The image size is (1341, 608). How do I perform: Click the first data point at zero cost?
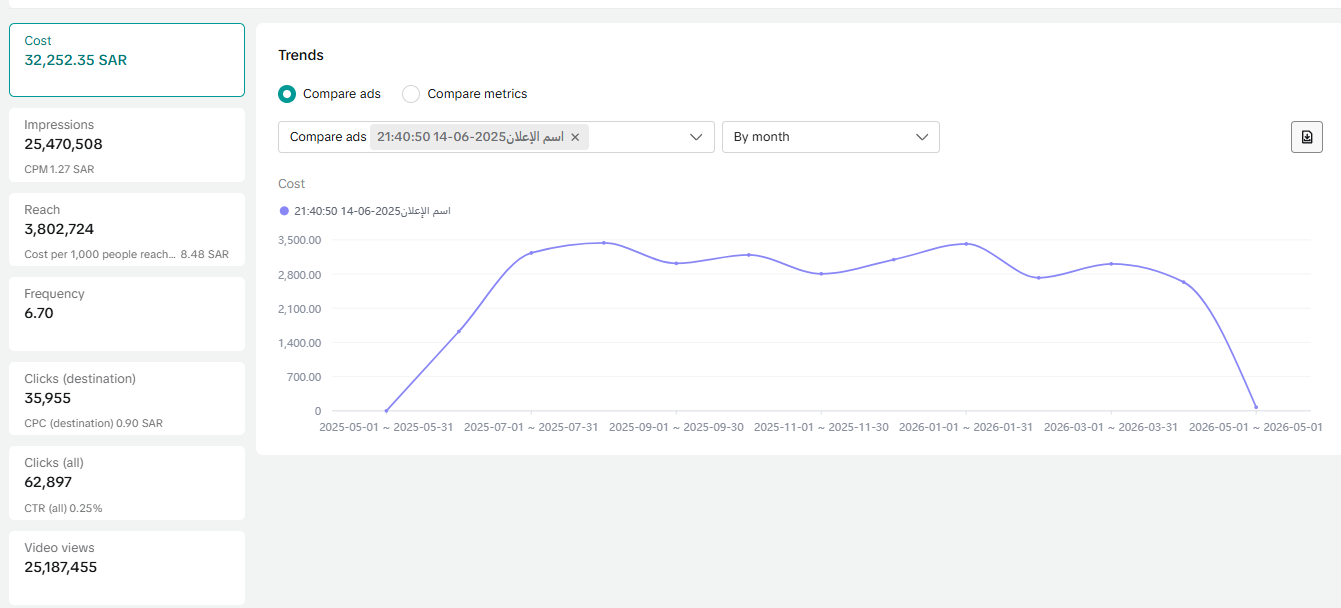[386, 411]
